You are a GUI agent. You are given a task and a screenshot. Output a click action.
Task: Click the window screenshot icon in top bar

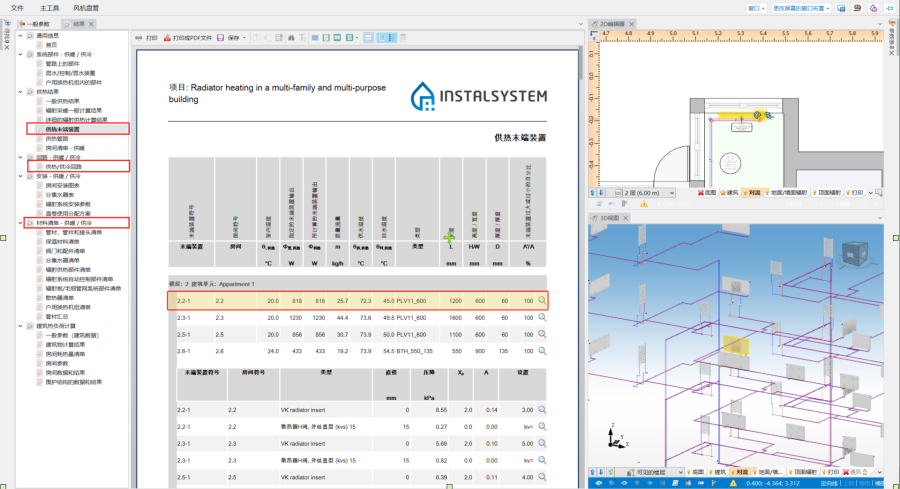(x=841, y=8)
